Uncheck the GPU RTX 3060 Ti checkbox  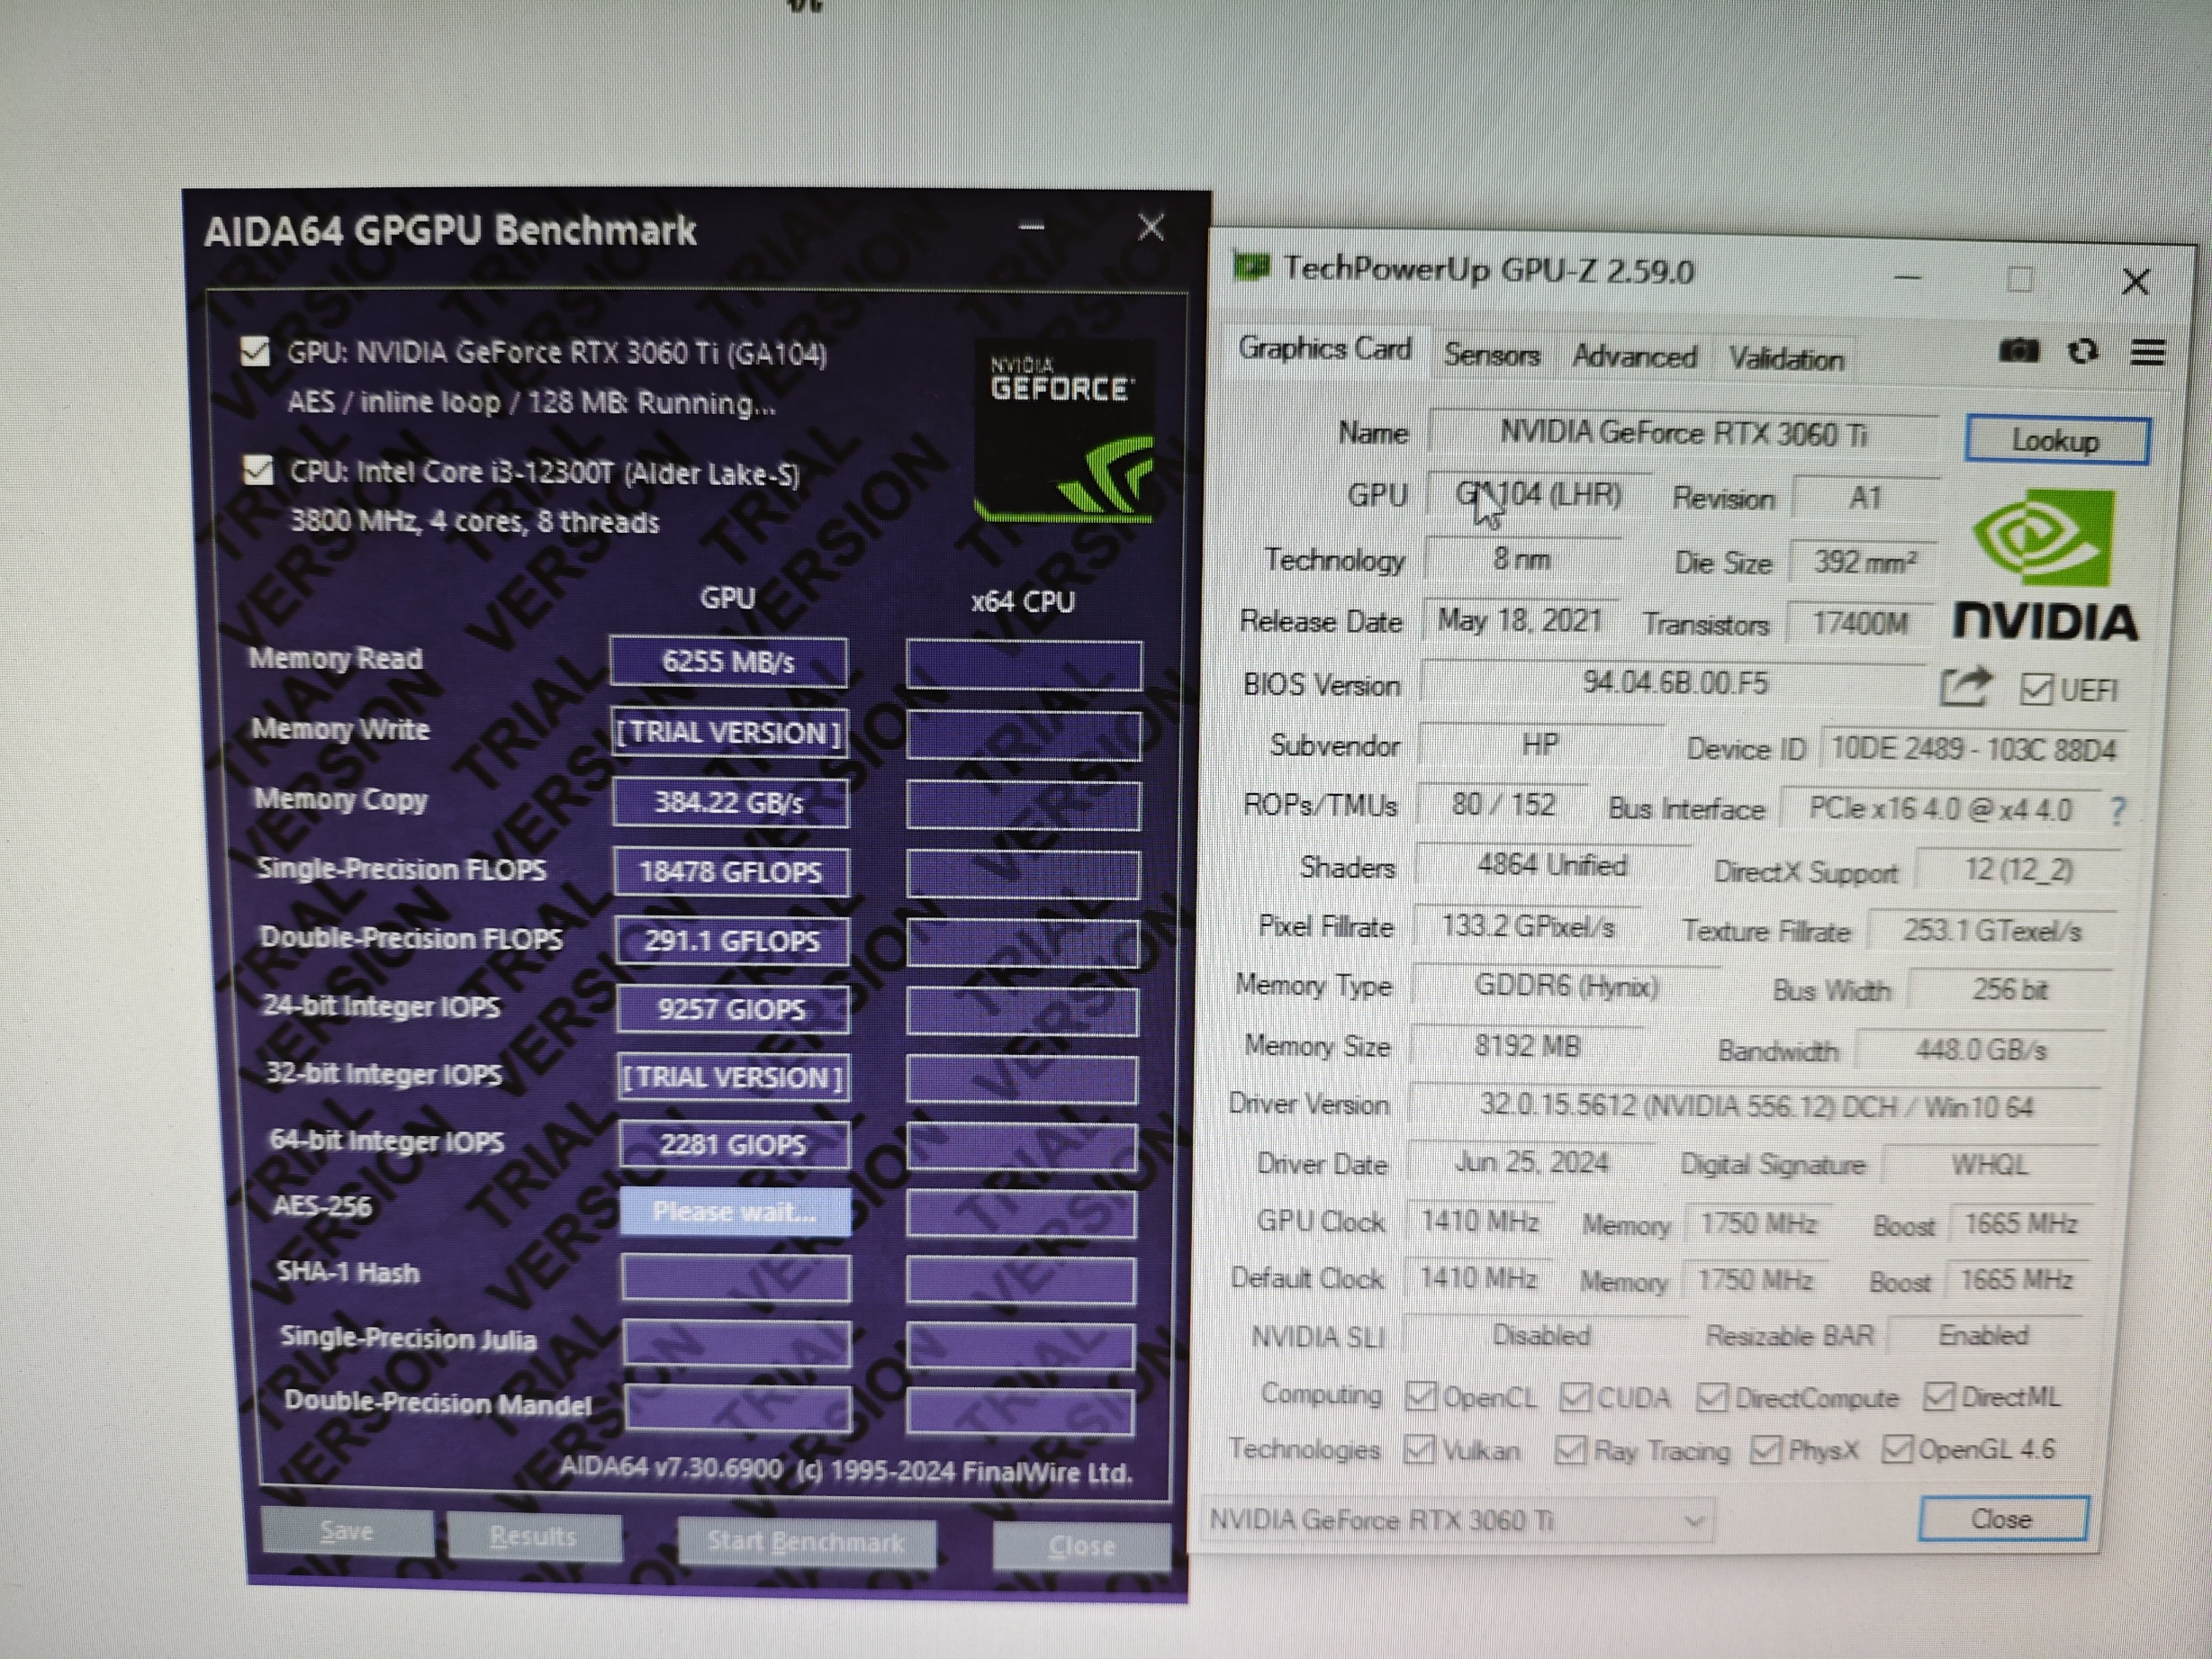point(256,352)
